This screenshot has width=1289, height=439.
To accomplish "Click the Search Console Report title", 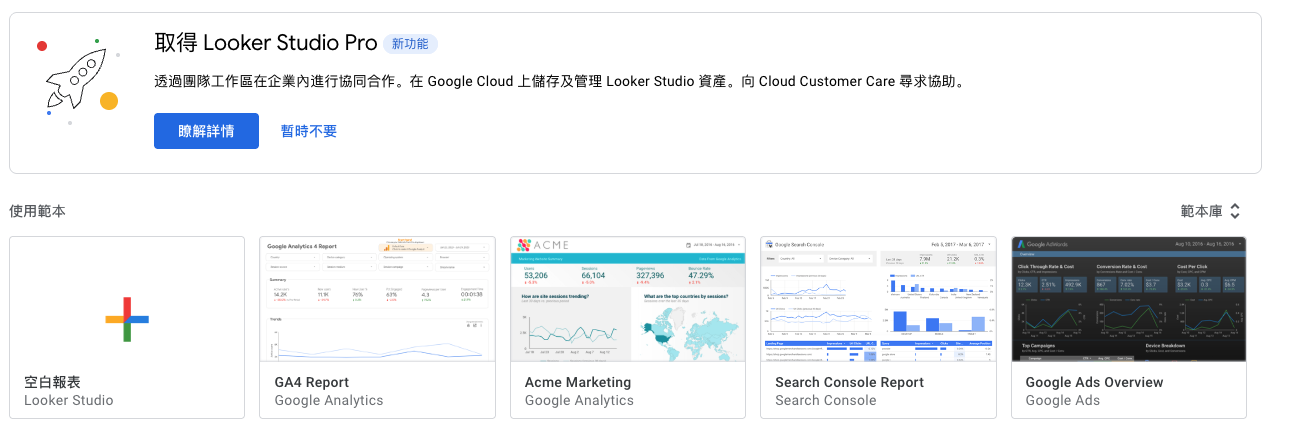I will [849, 382].
